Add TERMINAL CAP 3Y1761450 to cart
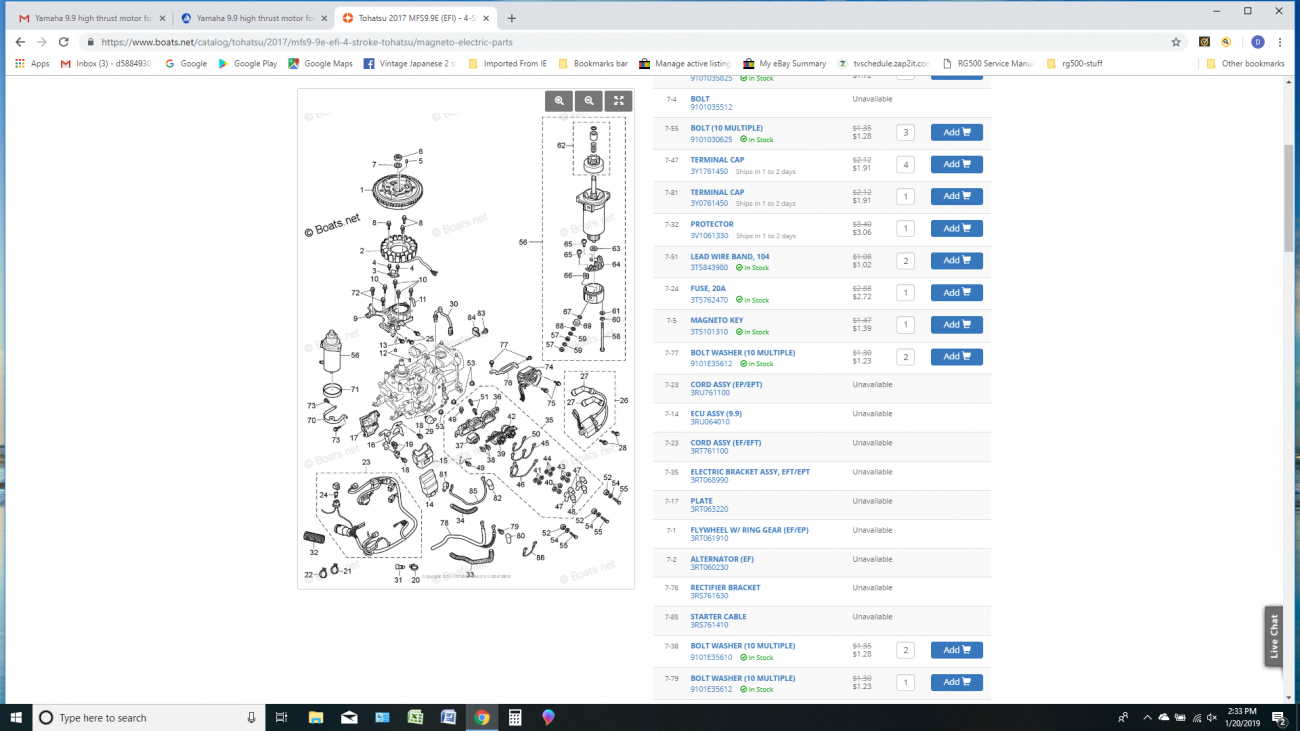 click(x=957, y=164)
